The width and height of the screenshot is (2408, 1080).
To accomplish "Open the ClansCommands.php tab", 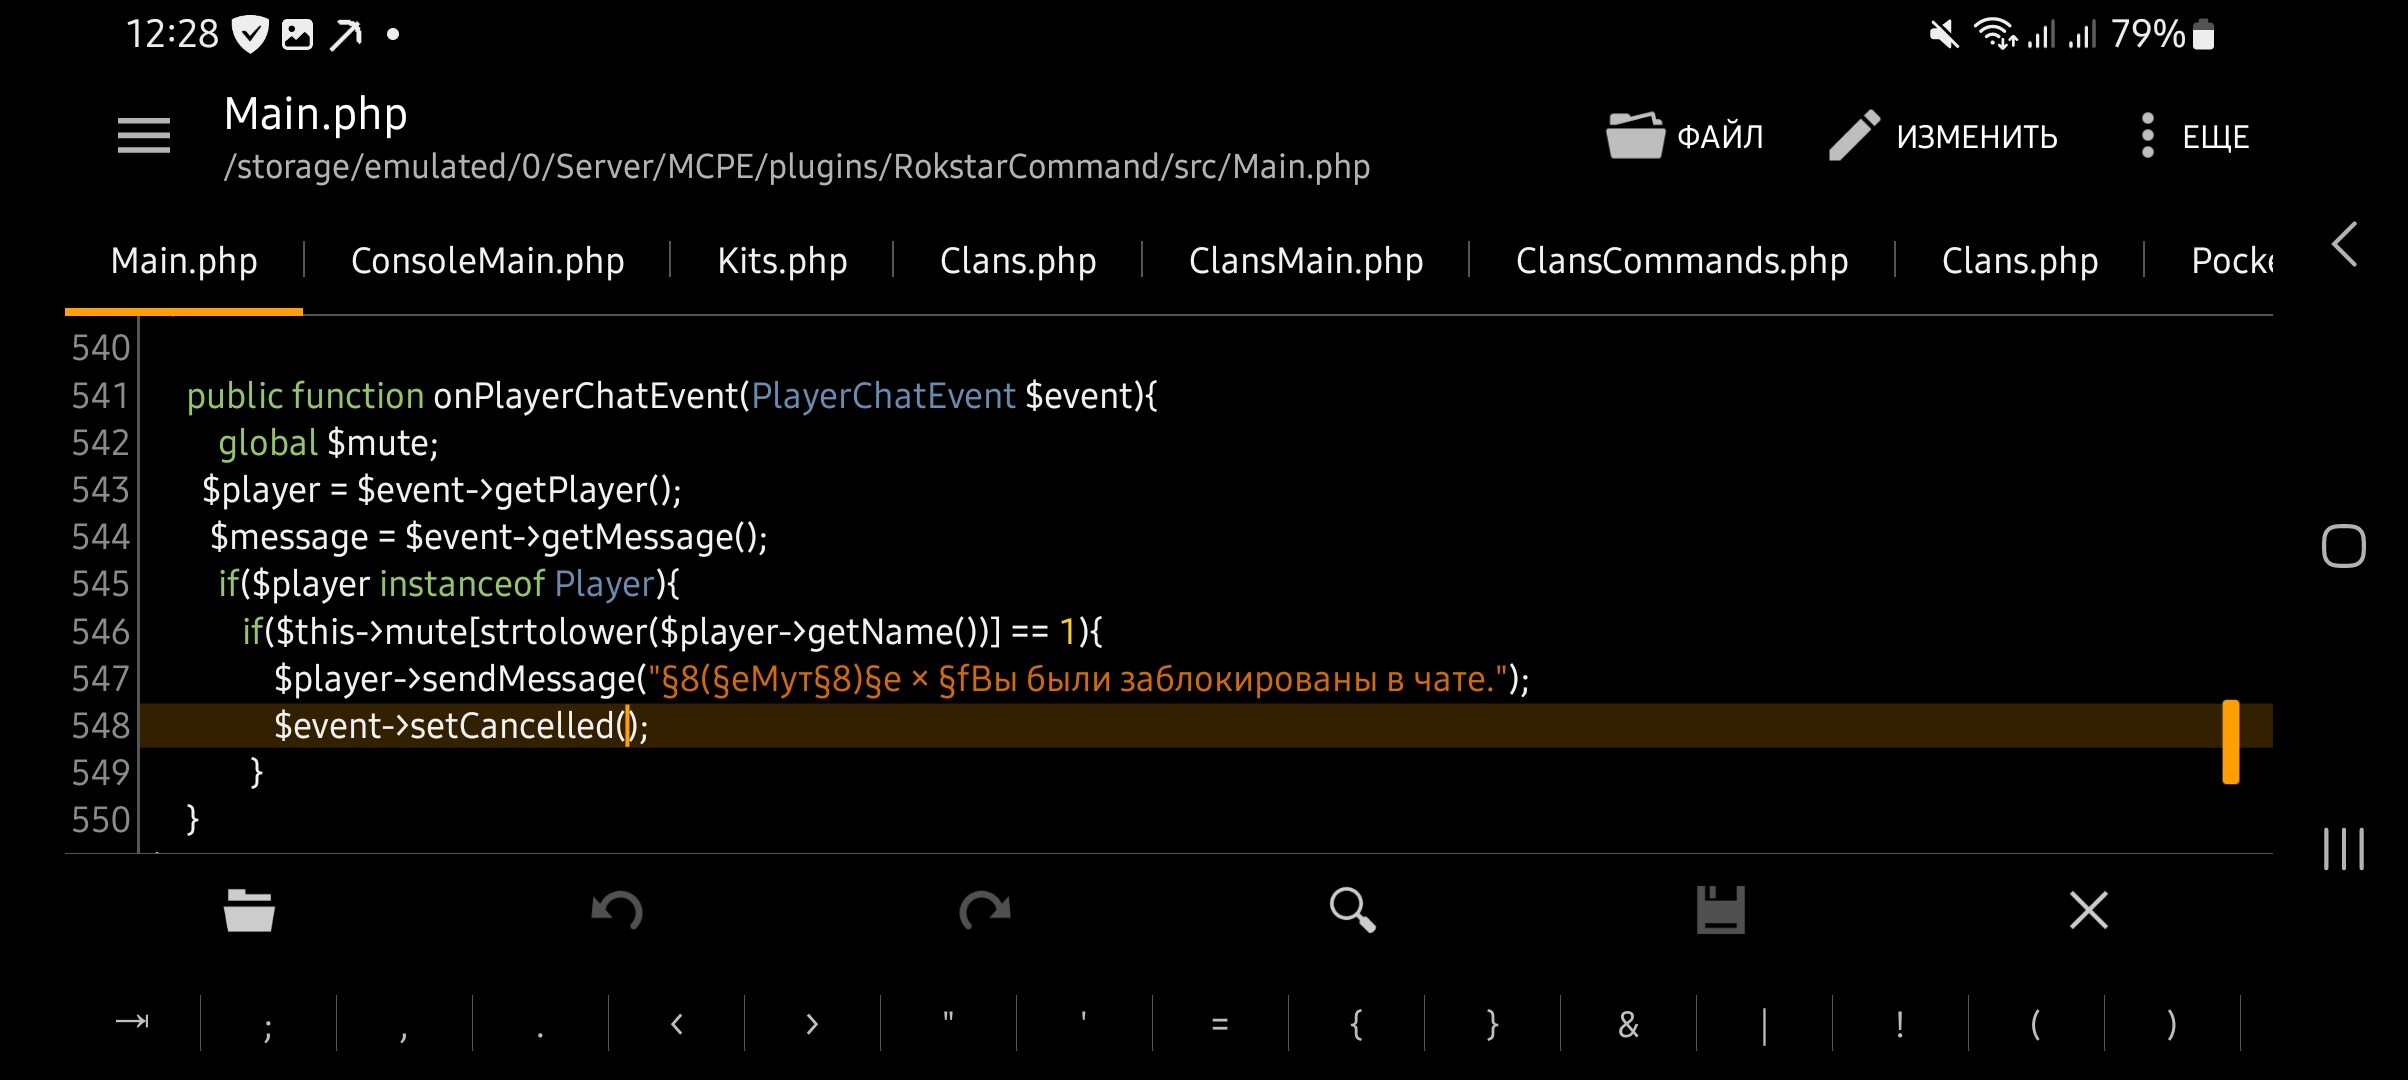I will tap(1681, 261).
